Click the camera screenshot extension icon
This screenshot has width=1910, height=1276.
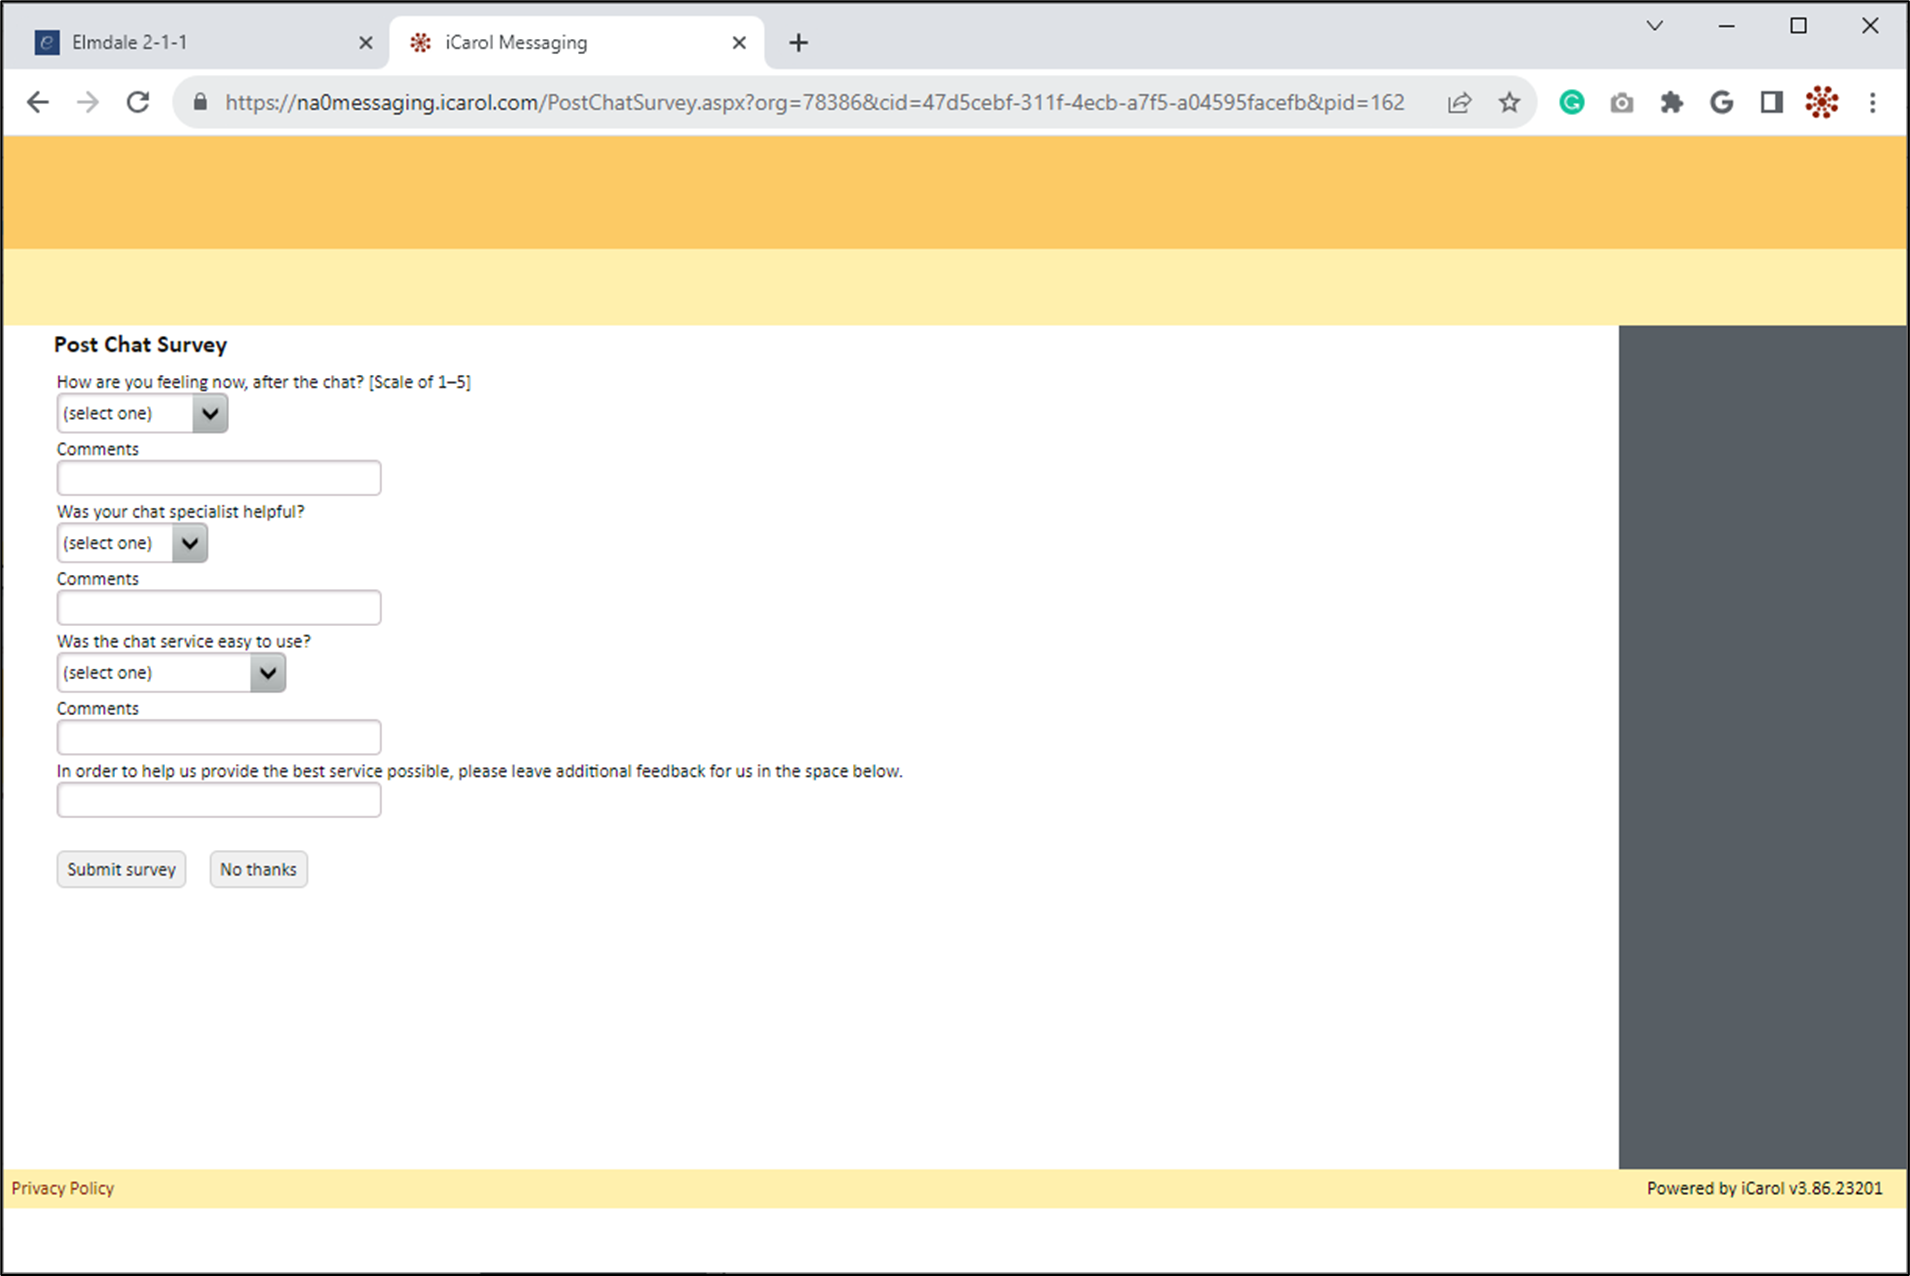(x=1621, y=102)
